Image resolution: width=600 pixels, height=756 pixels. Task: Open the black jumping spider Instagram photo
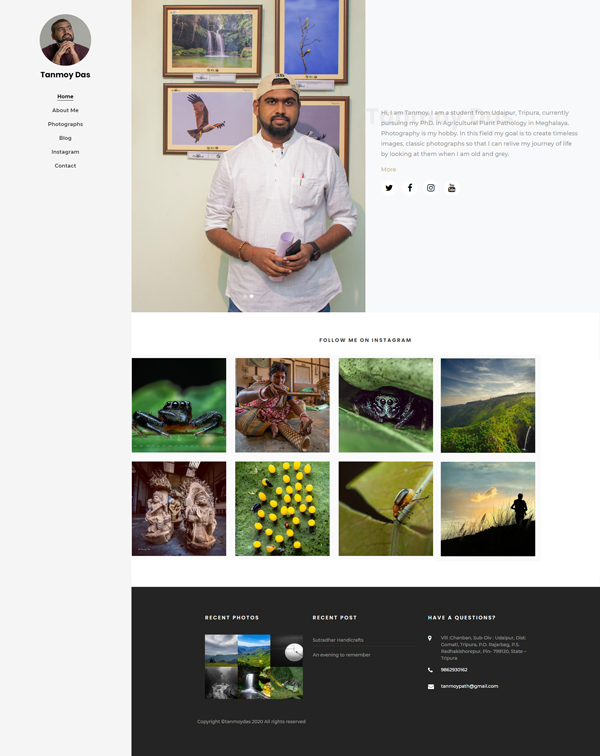179,405
